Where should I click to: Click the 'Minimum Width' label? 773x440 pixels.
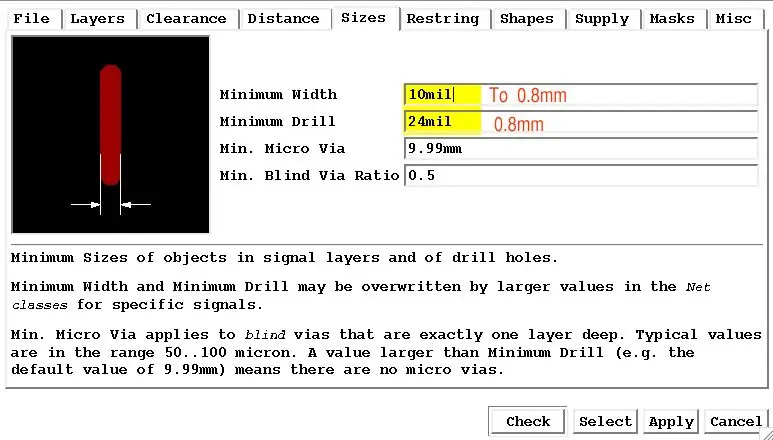(279, 95)
